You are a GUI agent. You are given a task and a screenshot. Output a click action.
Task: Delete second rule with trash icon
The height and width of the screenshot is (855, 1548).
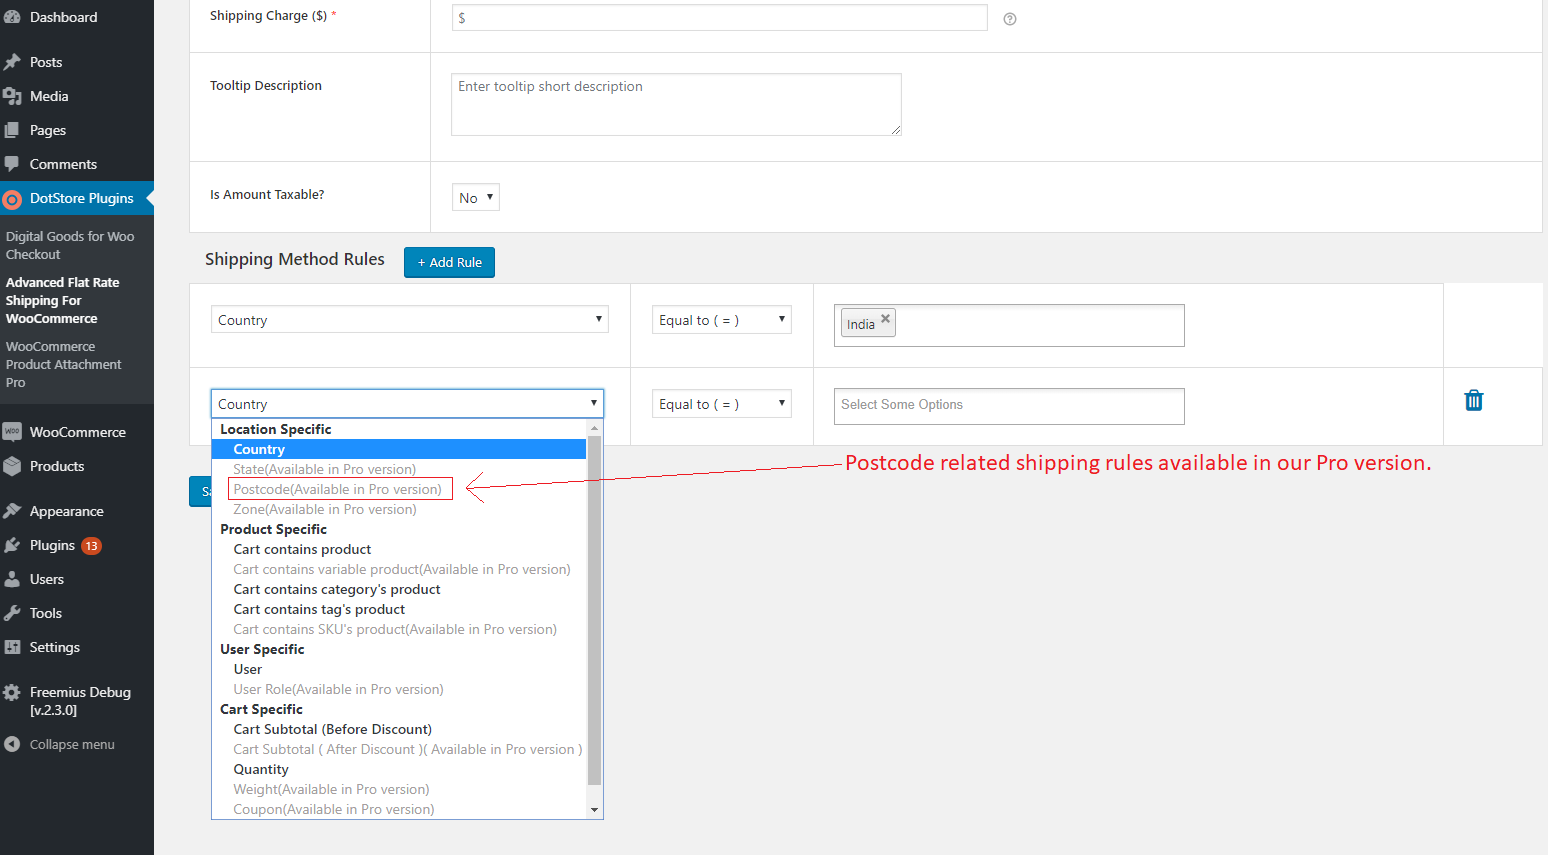coord(1474,401)
